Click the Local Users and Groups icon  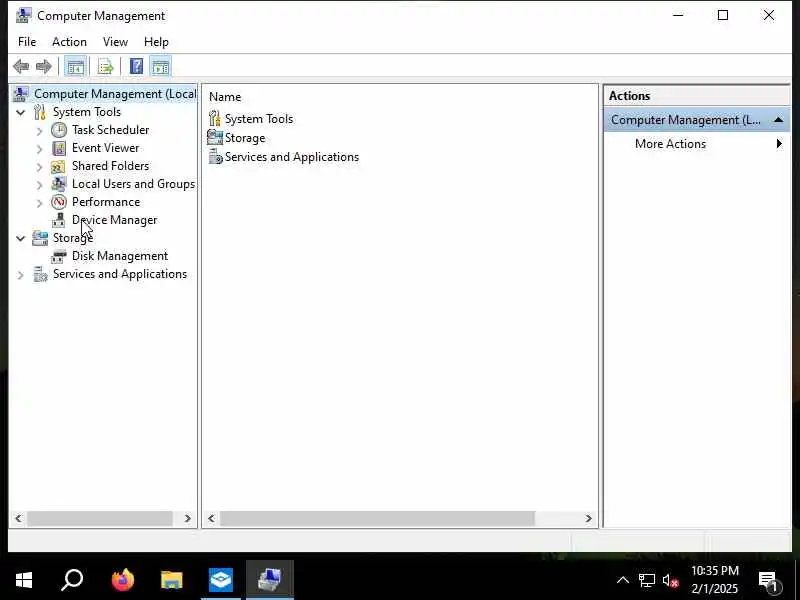[59, 184]
